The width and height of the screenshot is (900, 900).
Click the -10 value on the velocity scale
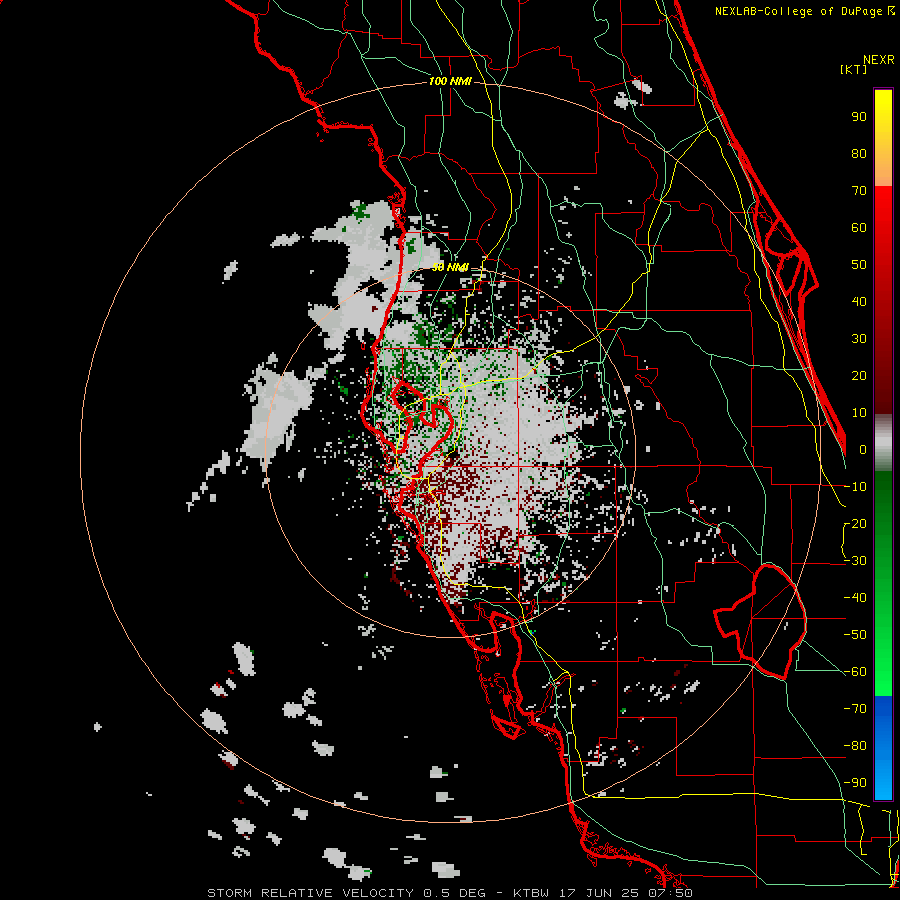855,487
